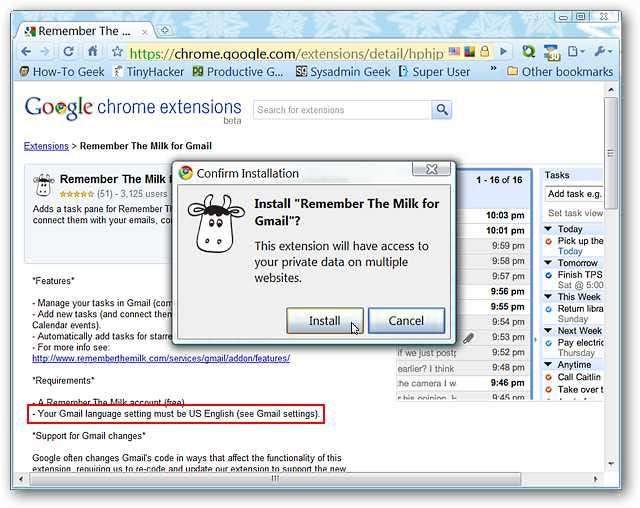Click the horizontal scroll right arrow
Screen dimensions: 640x508
coord(596,479)
